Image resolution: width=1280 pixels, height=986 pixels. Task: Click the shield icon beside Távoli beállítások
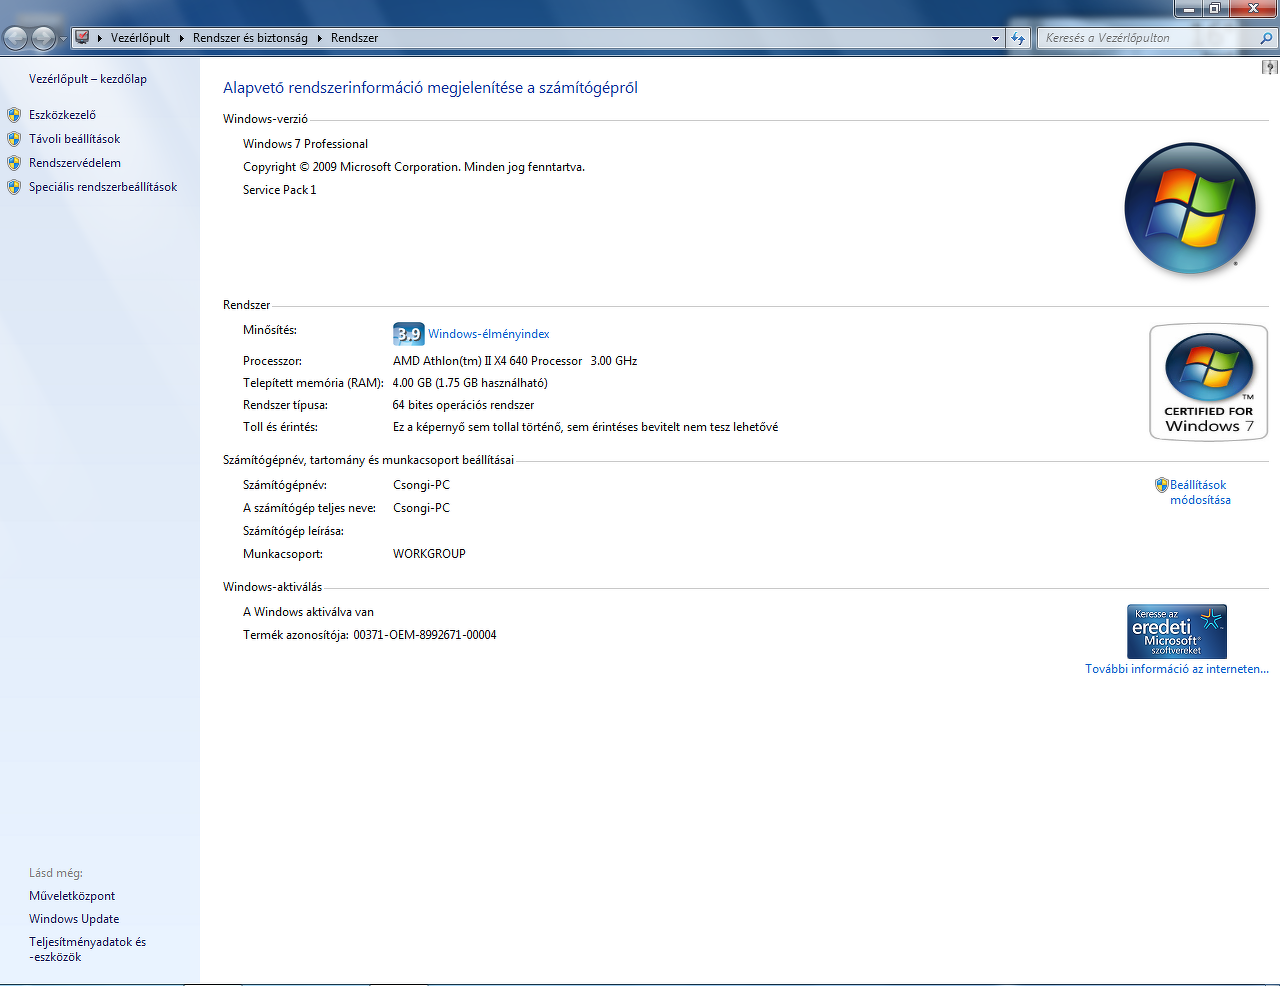click(14, 139)
